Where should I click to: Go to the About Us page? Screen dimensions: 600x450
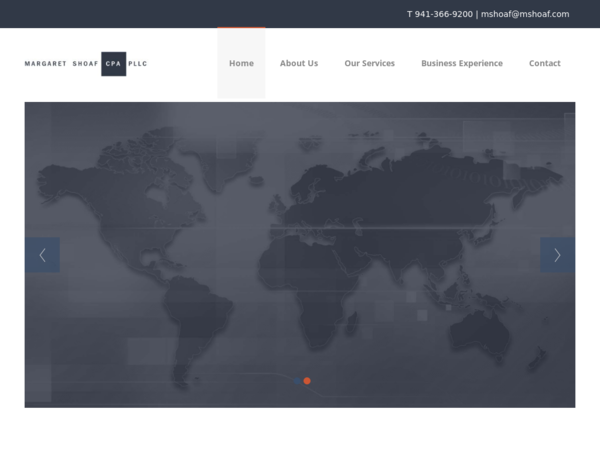pyautogui.click(x=299, y=63)
